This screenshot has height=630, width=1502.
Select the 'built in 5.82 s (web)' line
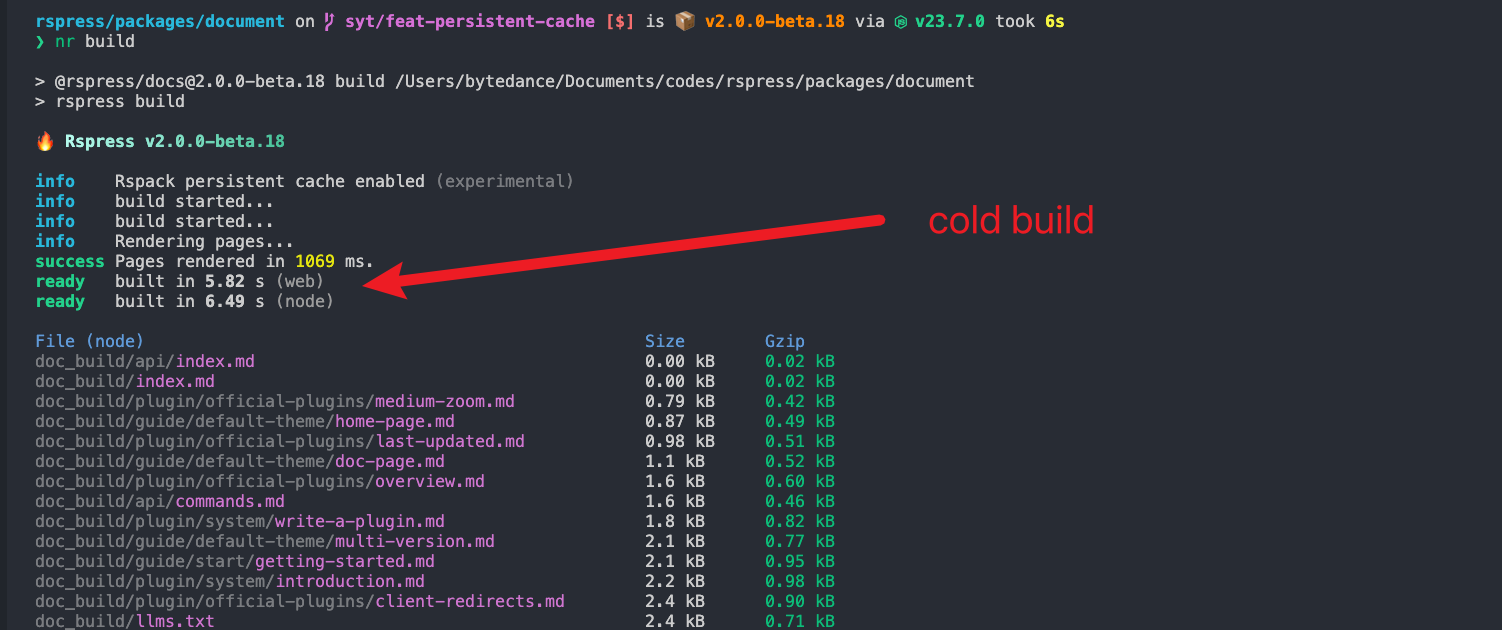tap(219, 281)
